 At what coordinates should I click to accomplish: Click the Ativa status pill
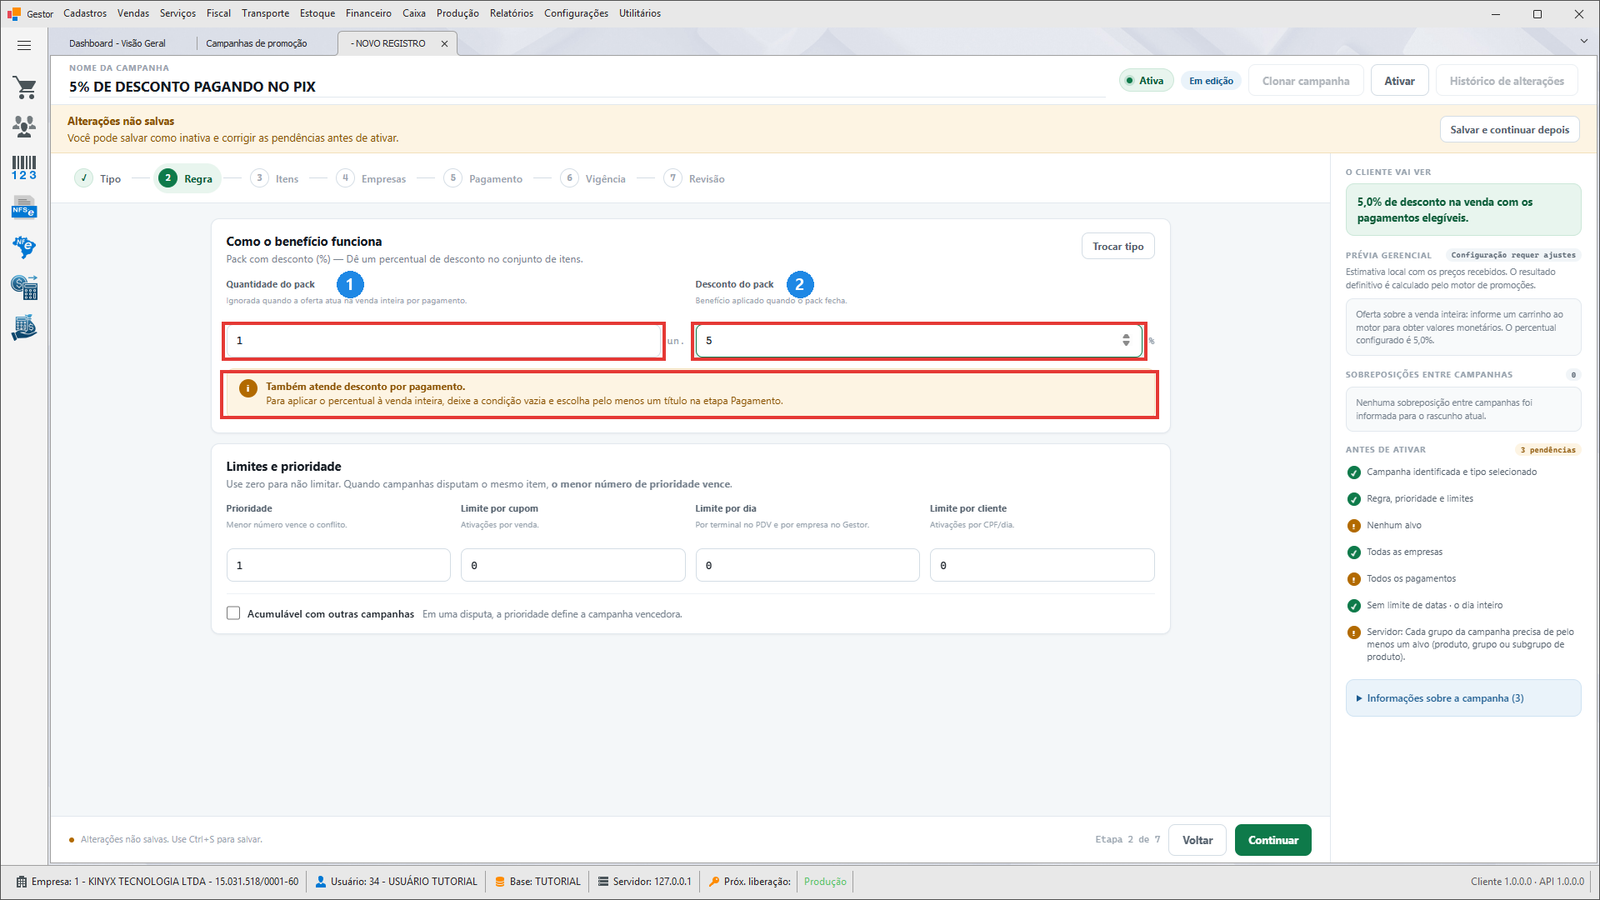1145,81
